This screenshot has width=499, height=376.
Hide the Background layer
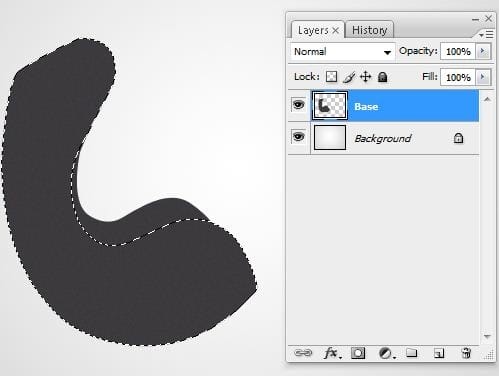[x=298, y=137]
